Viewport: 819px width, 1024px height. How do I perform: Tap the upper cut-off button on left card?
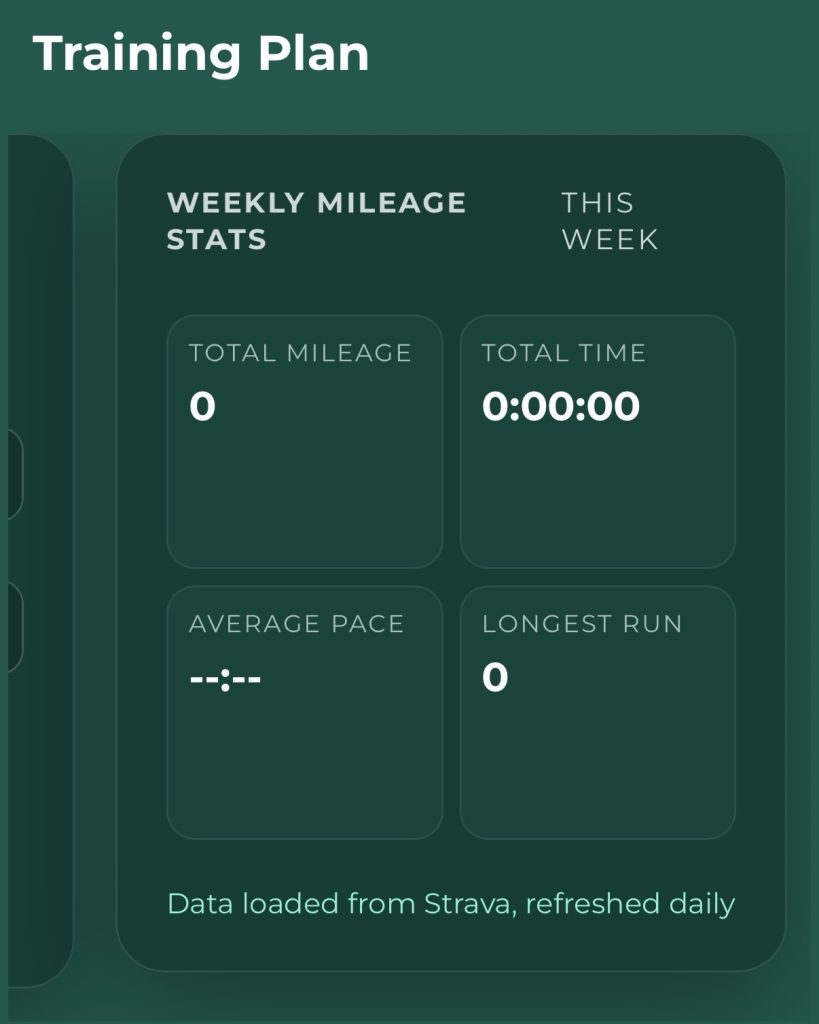tap(12, 475)
